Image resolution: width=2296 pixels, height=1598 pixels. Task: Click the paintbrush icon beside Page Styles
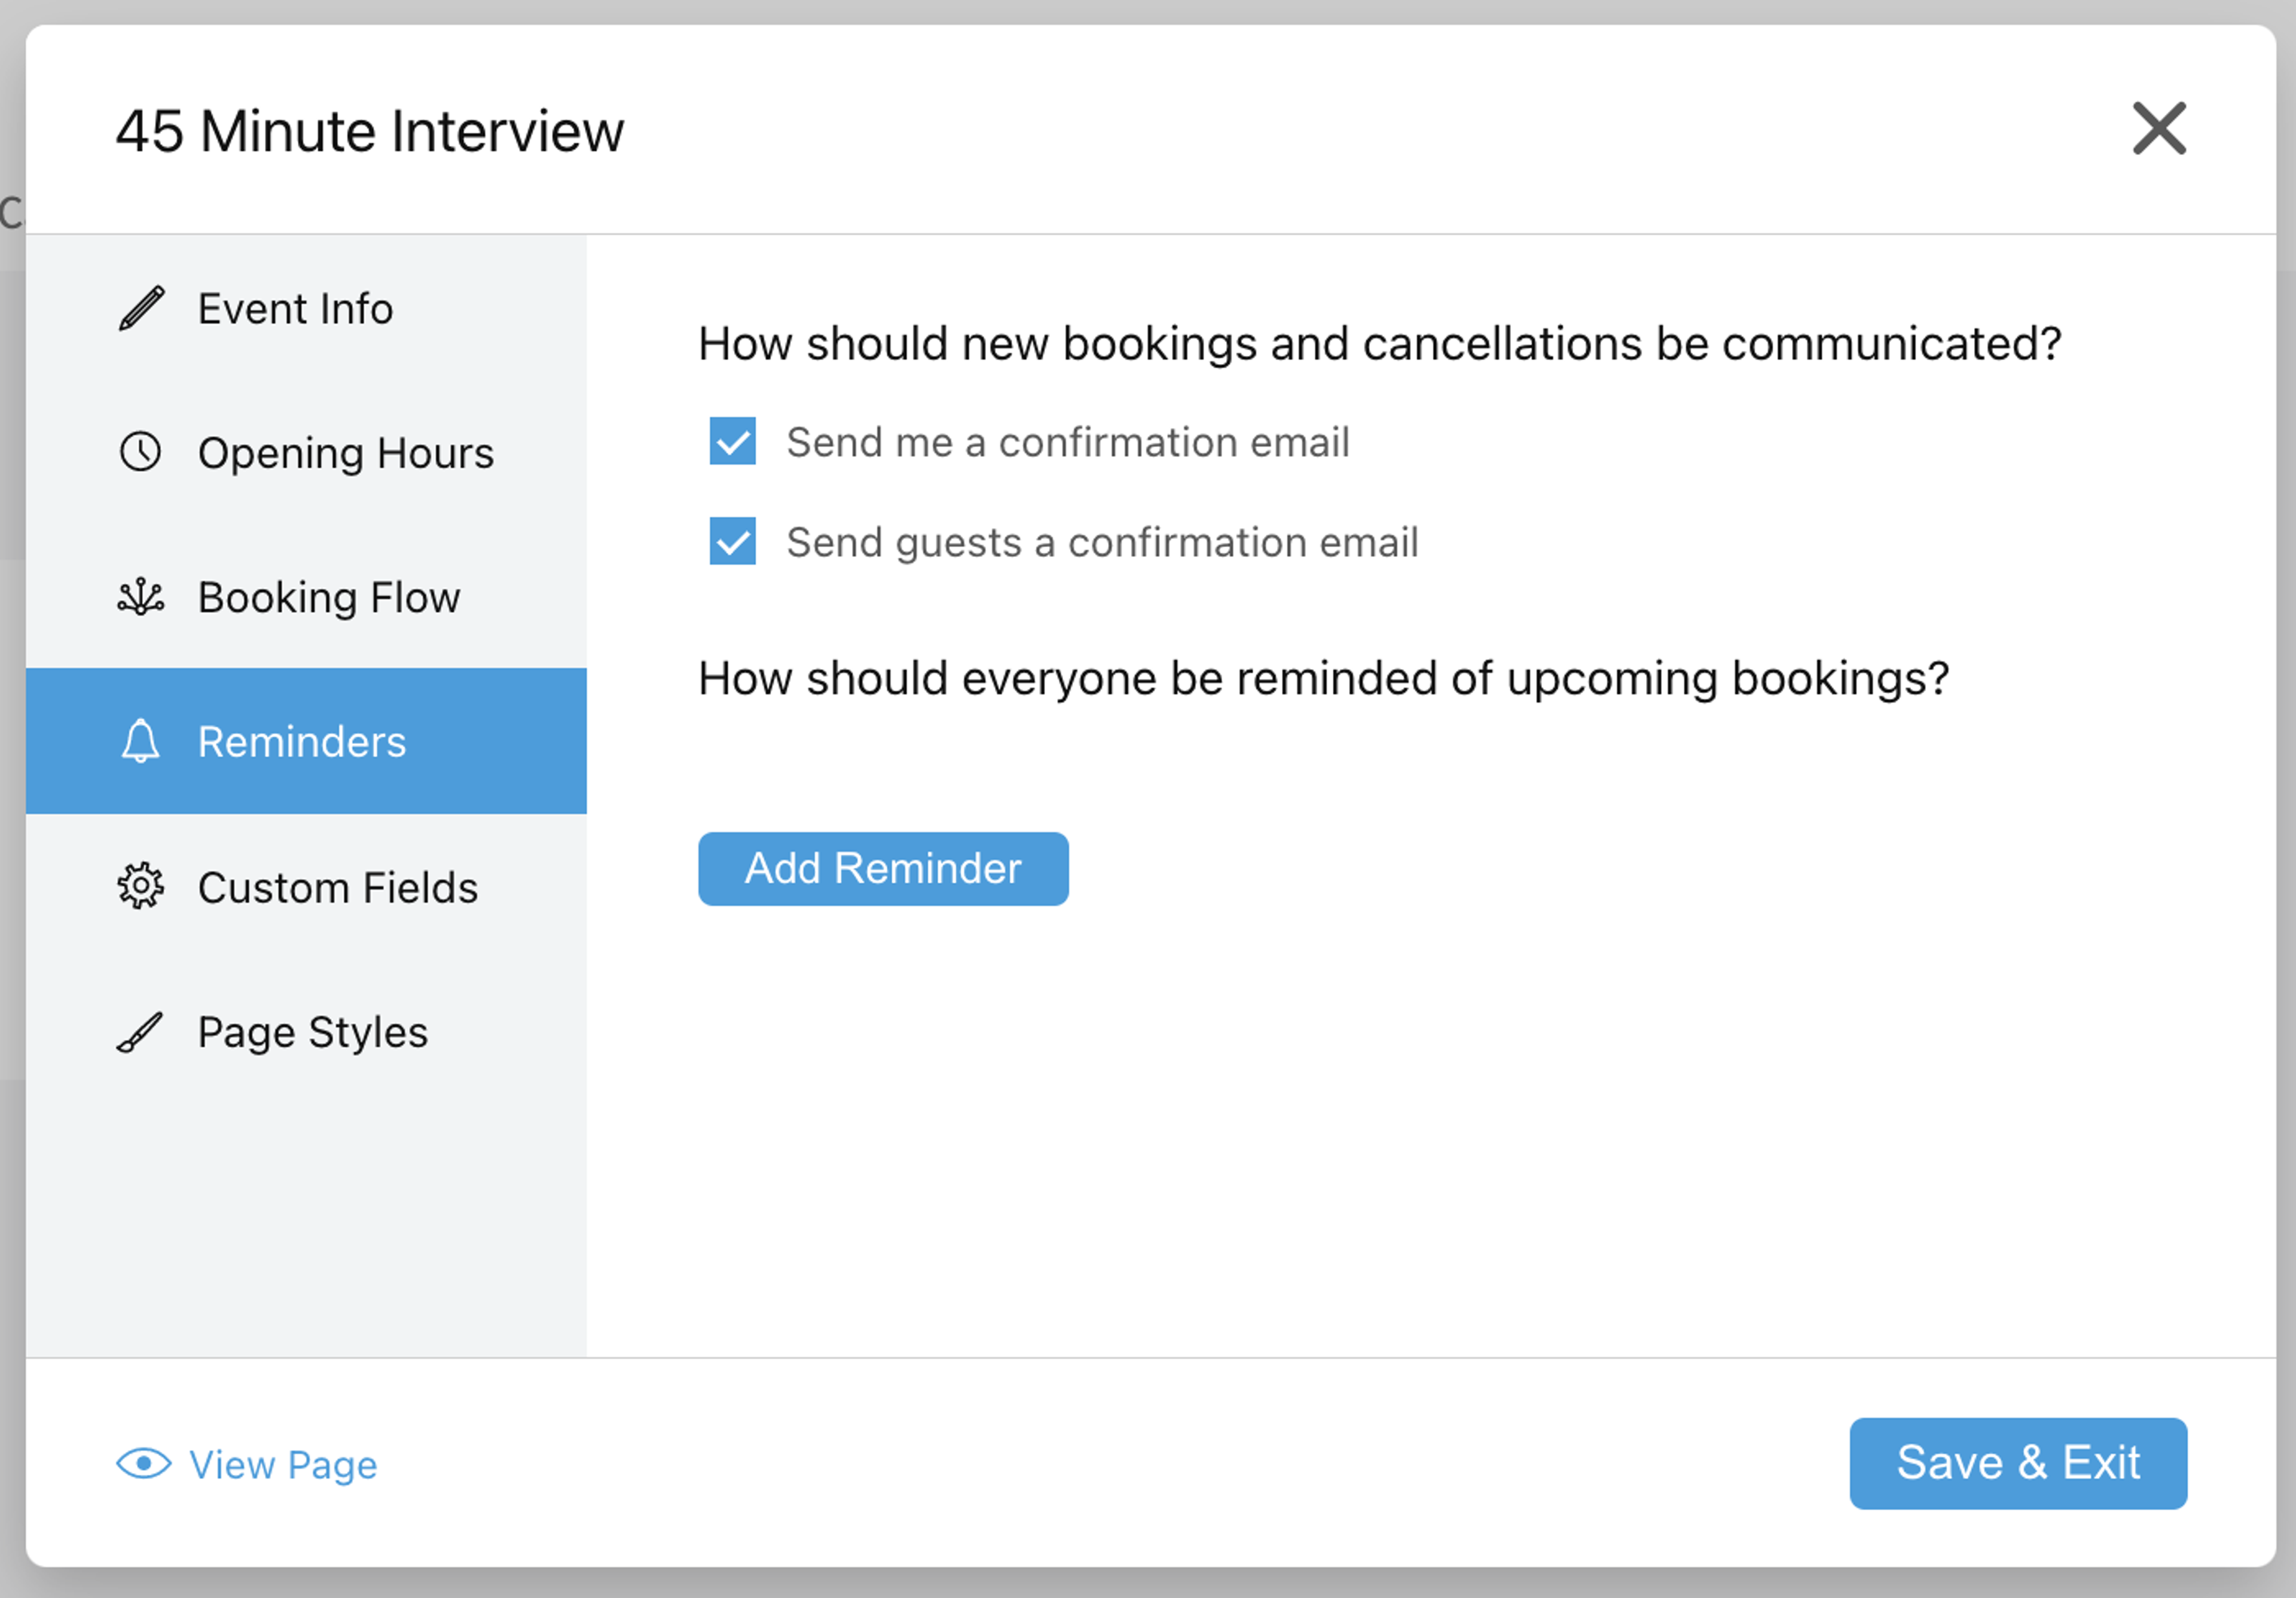[x=140, y=1031]
